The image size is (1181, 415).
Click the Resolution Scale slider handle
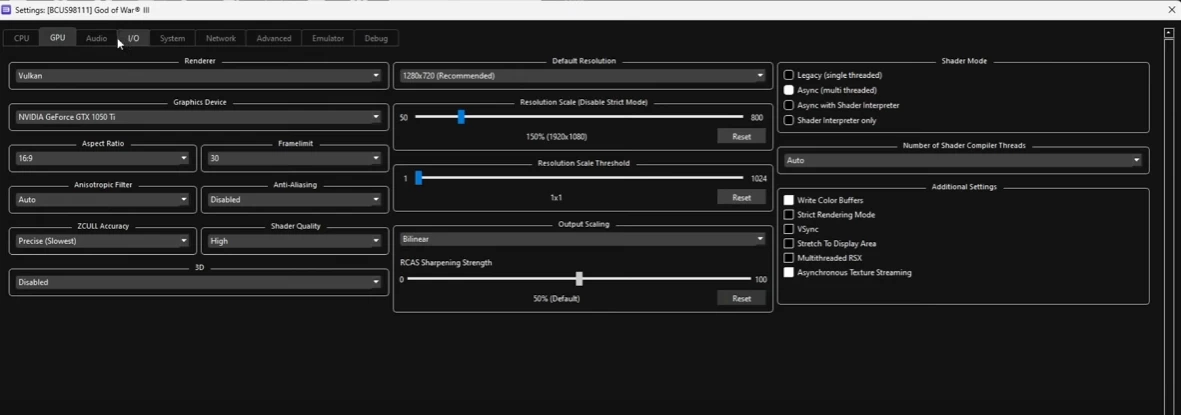[x=461, y=117]
